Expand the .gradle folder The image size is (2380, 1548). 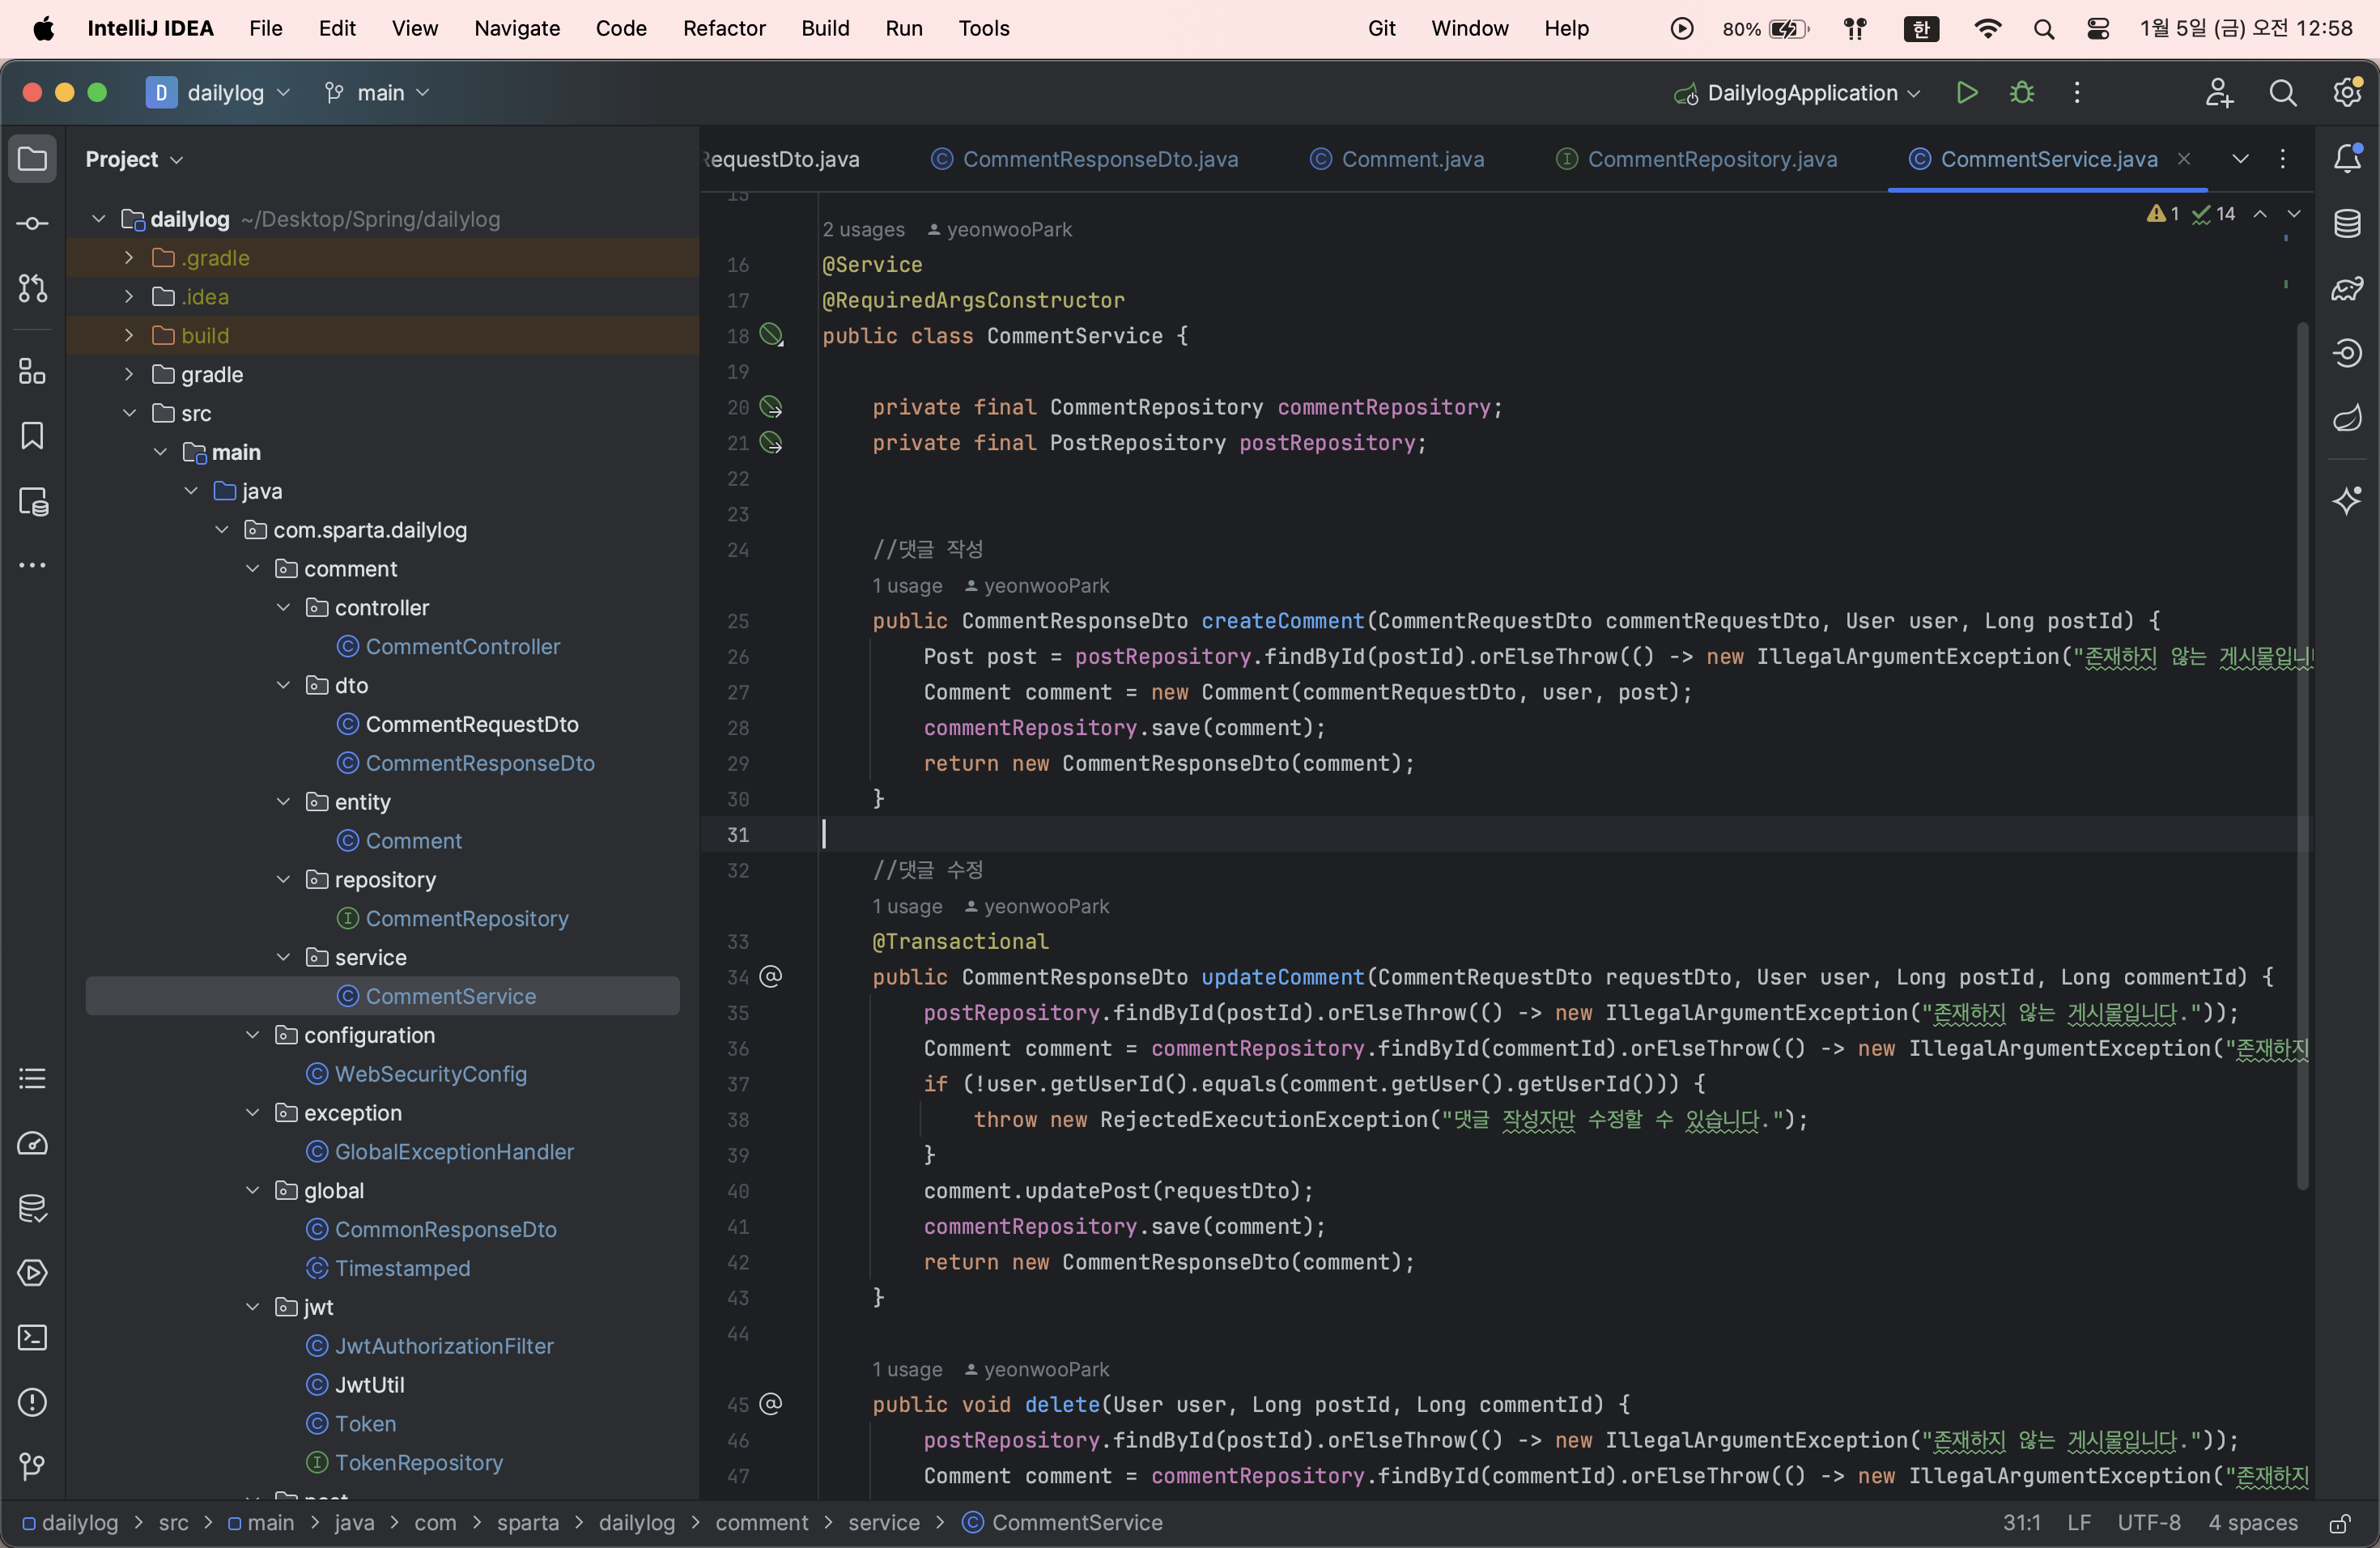(x=129, y=258)
